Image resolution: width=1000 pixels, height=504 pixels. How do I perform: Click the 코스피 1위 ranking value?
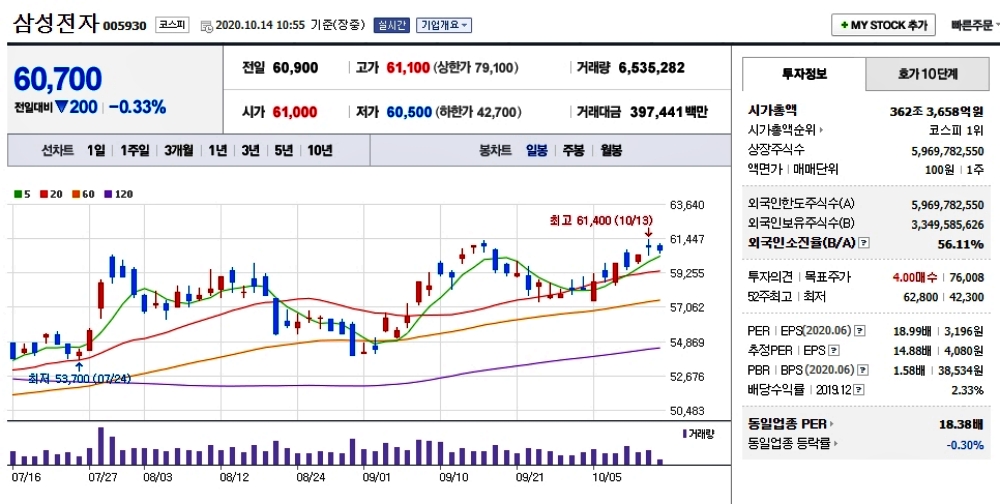click(956, 131)
